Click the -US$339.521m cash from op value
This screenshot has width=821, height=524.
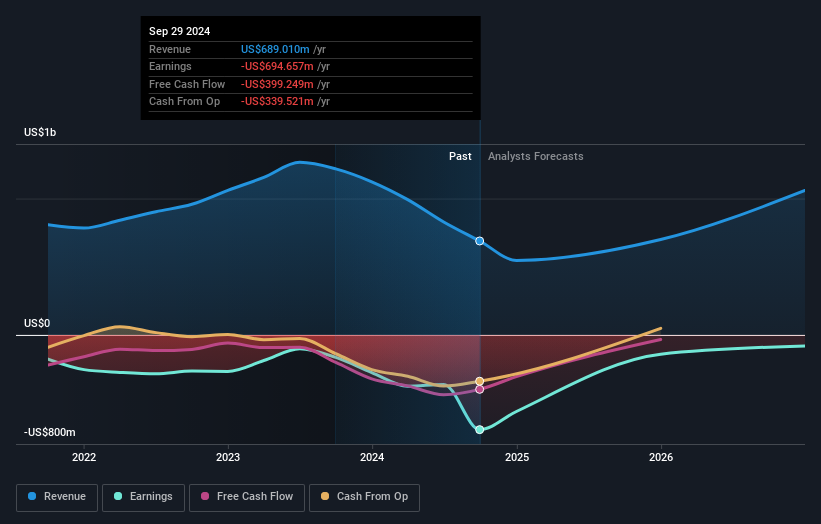click(x=278, y=102)
